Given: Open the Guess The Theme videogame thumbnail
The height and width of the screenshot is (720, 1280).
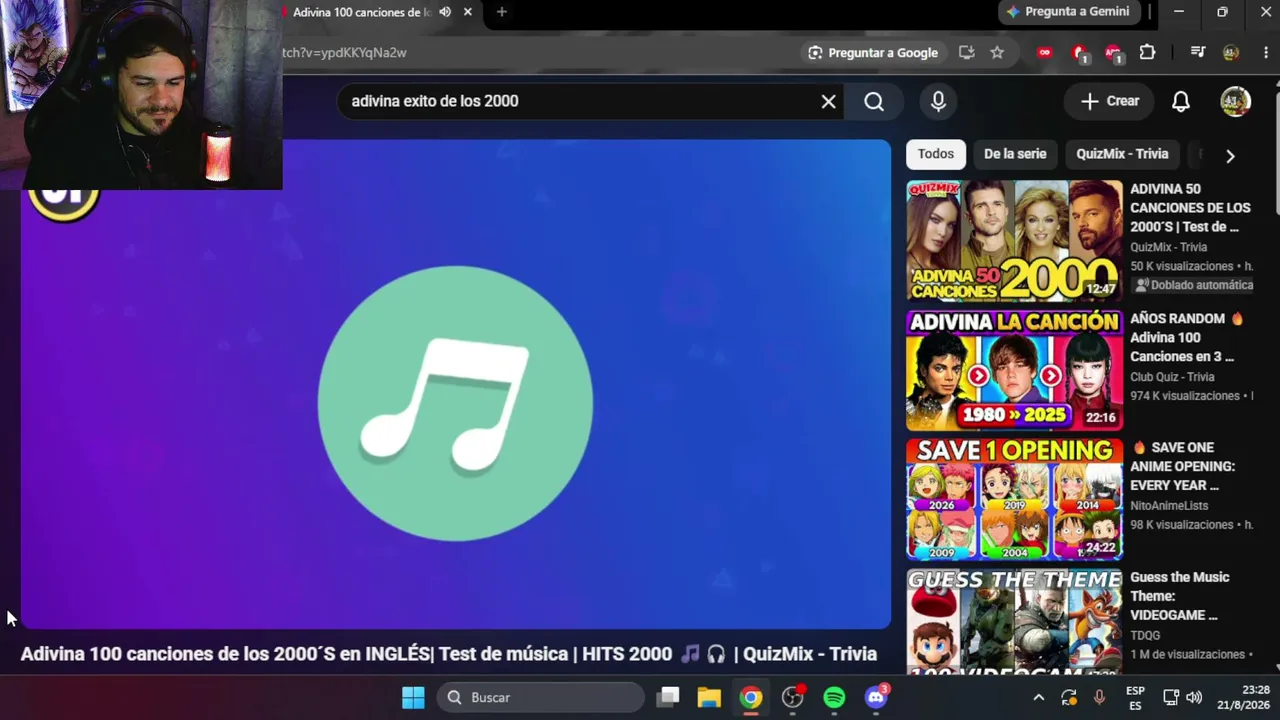Looking at the screenshot, I should pos(1014,620).
